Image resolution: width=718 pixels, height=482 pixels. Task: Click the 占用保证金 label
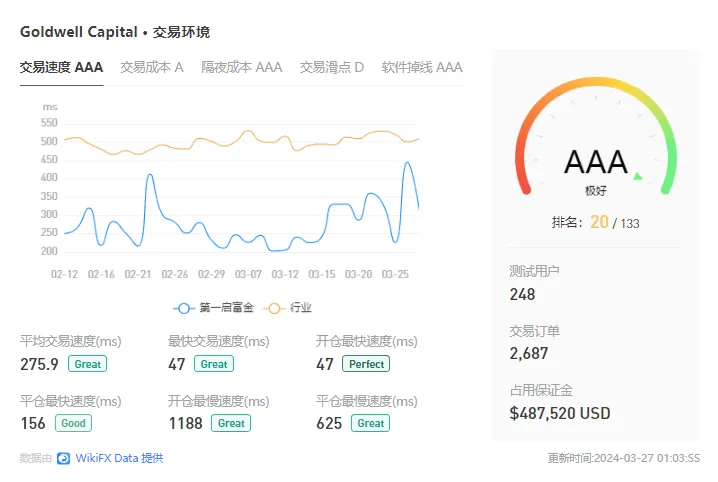[x=541, y=390]
